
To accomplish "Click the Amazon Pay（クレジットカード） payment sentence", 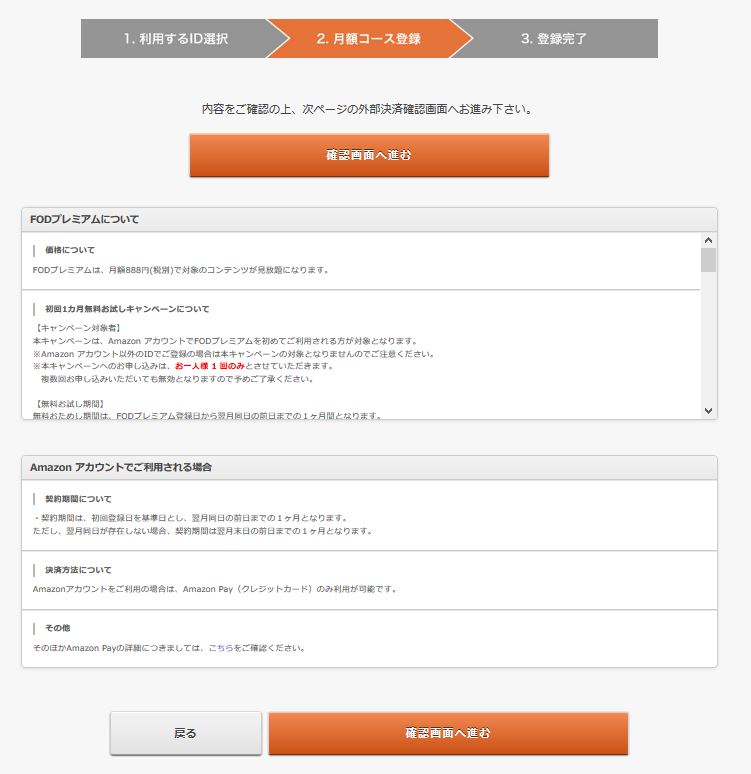I will pyautogui.click(x=215, y=589).
